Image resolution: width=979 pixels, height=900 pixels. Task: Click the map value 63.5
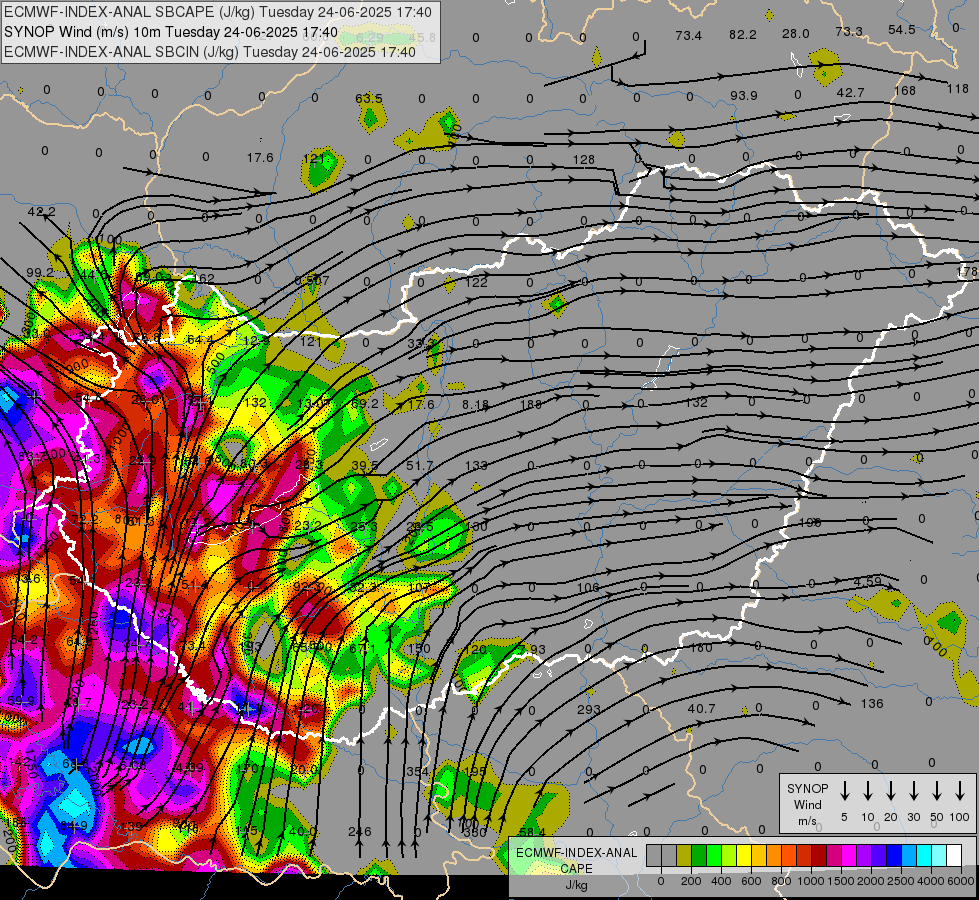pyautogui.click(x=369, y=99)
